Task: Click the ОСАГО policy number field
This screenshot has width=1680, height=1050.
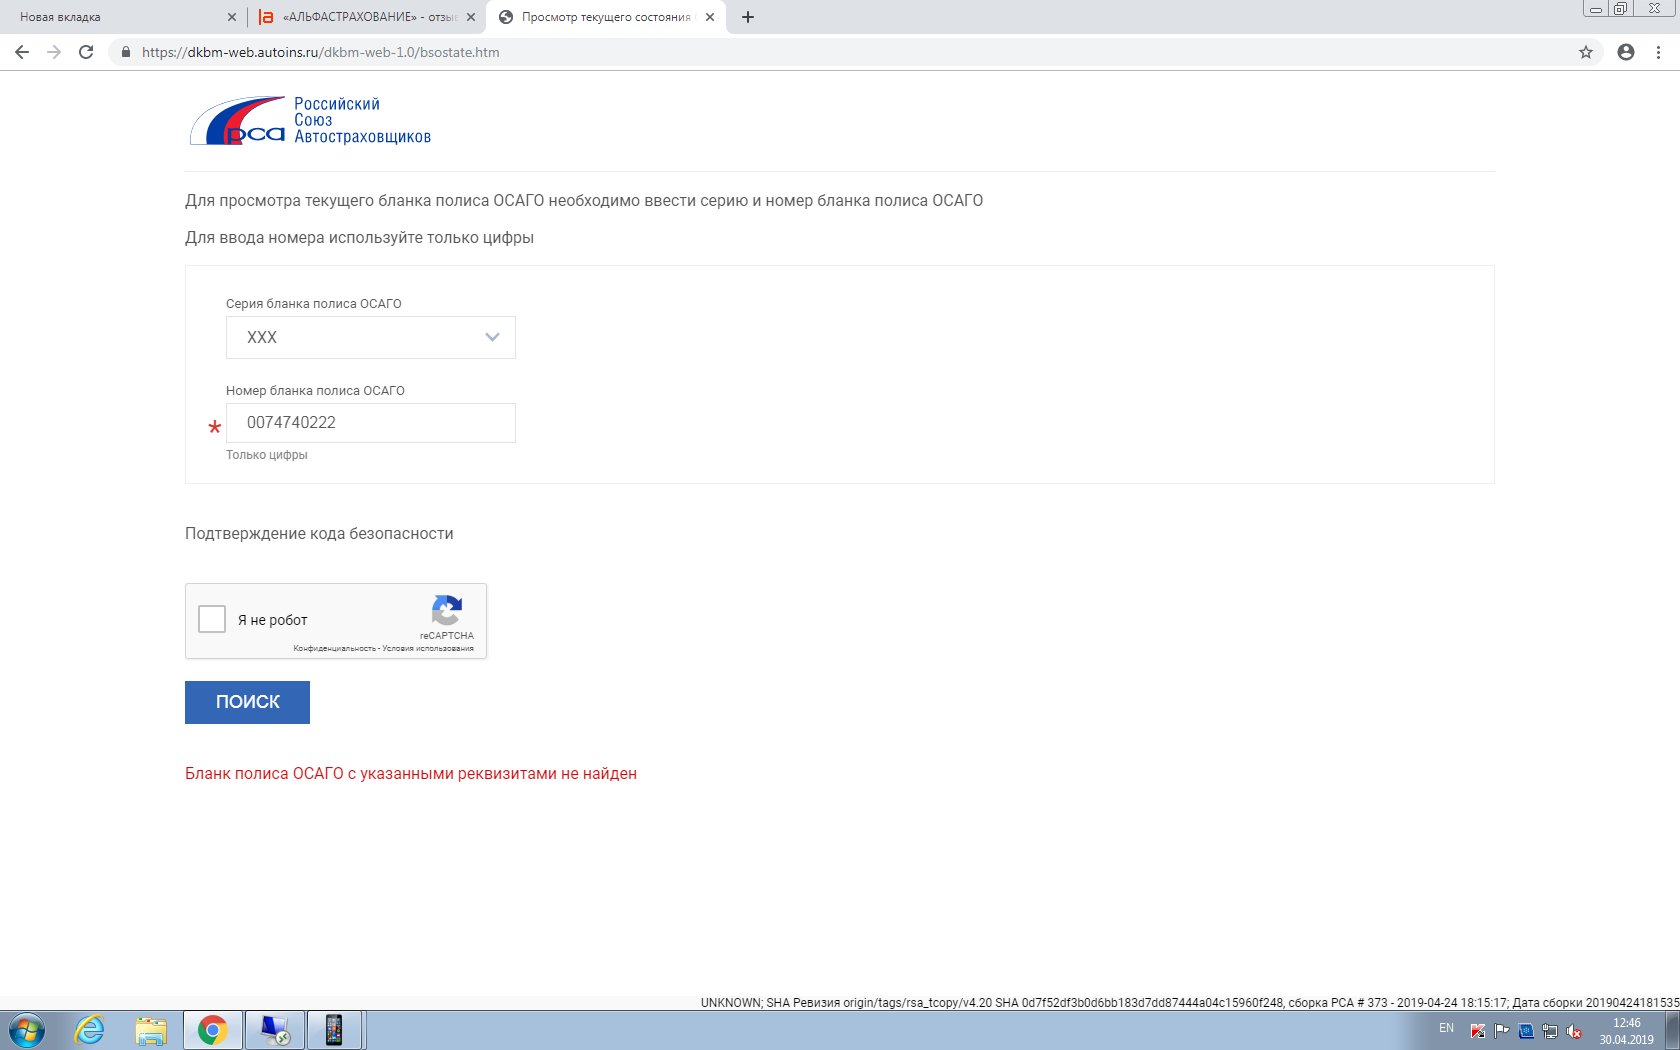Action: (371, 423)
